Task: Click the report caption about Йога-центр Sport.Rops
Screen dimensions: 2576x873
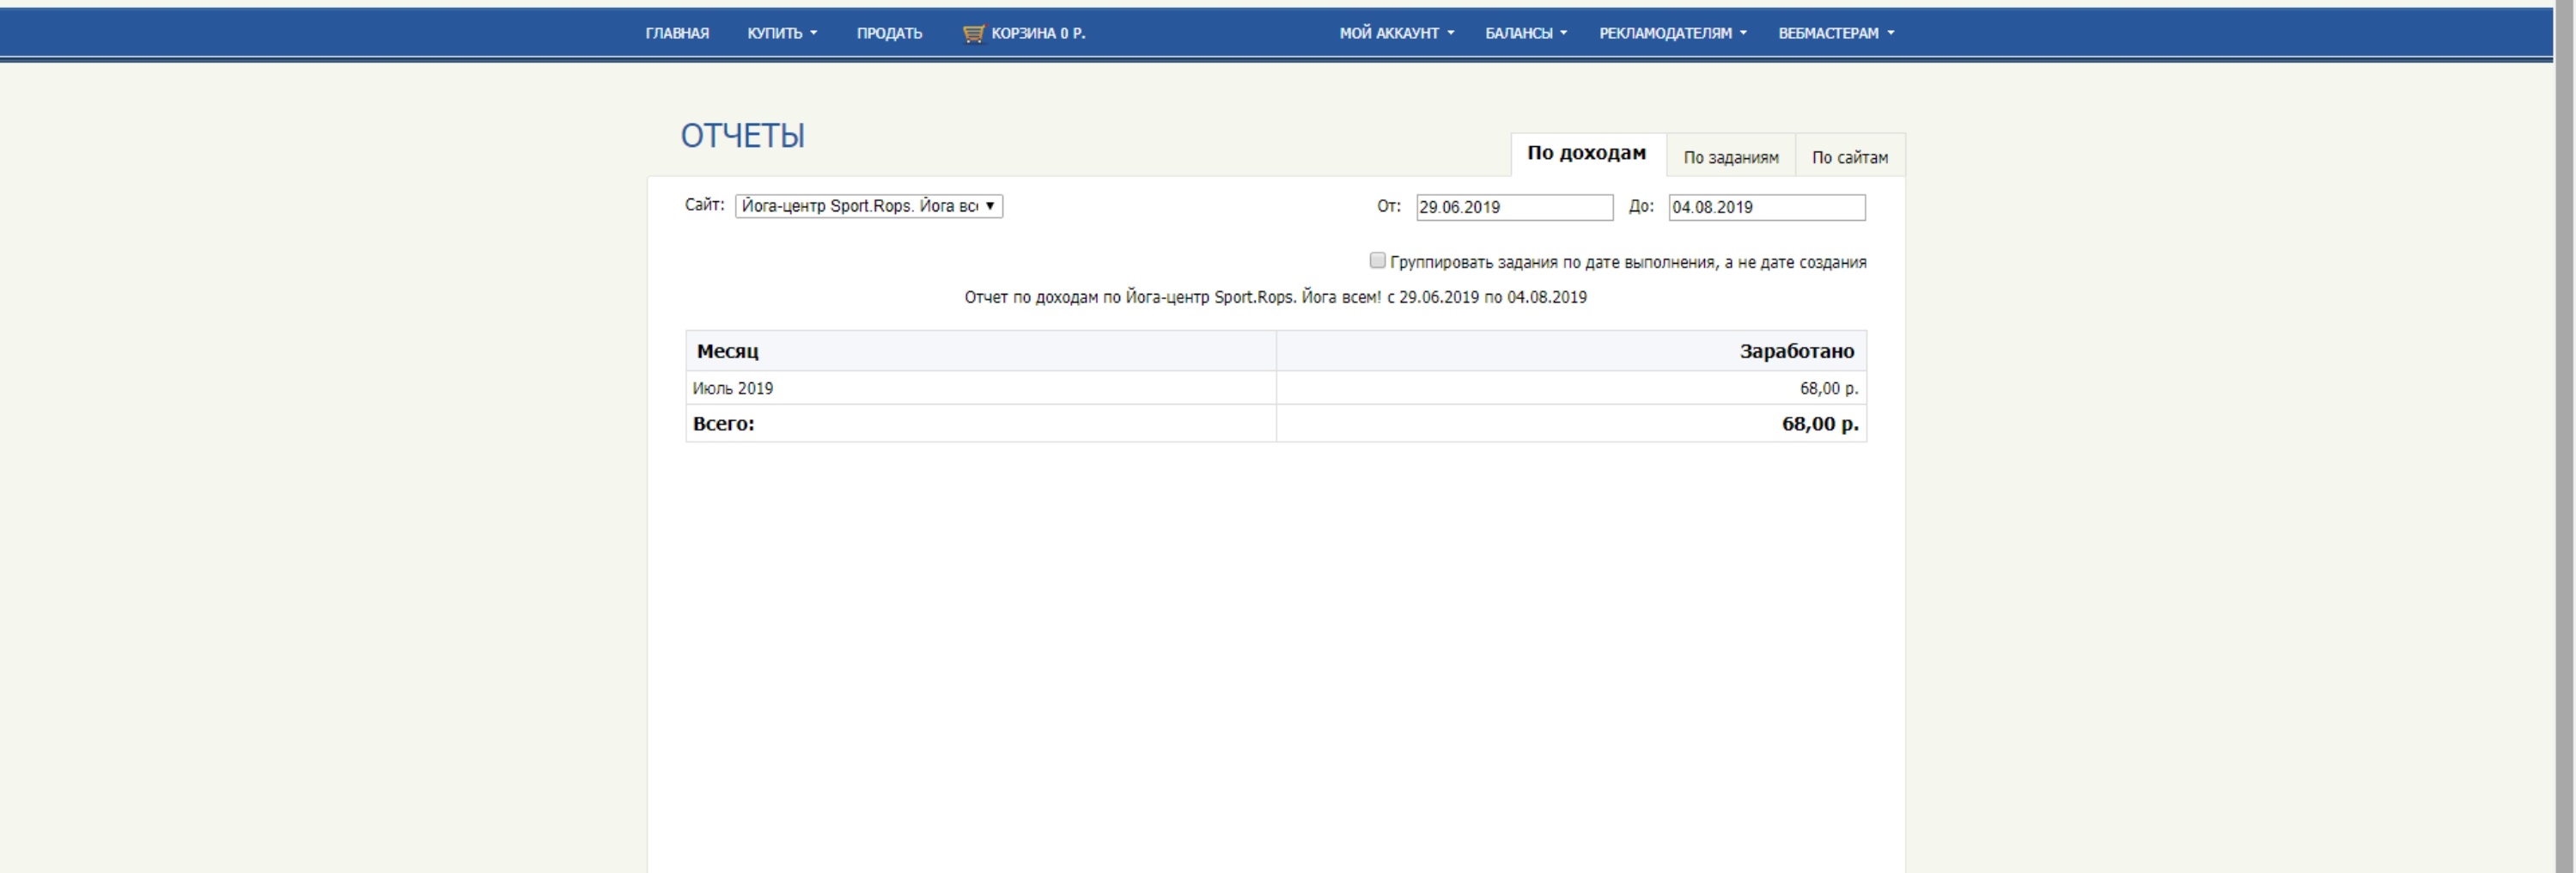Action: tap(1275, 297)
